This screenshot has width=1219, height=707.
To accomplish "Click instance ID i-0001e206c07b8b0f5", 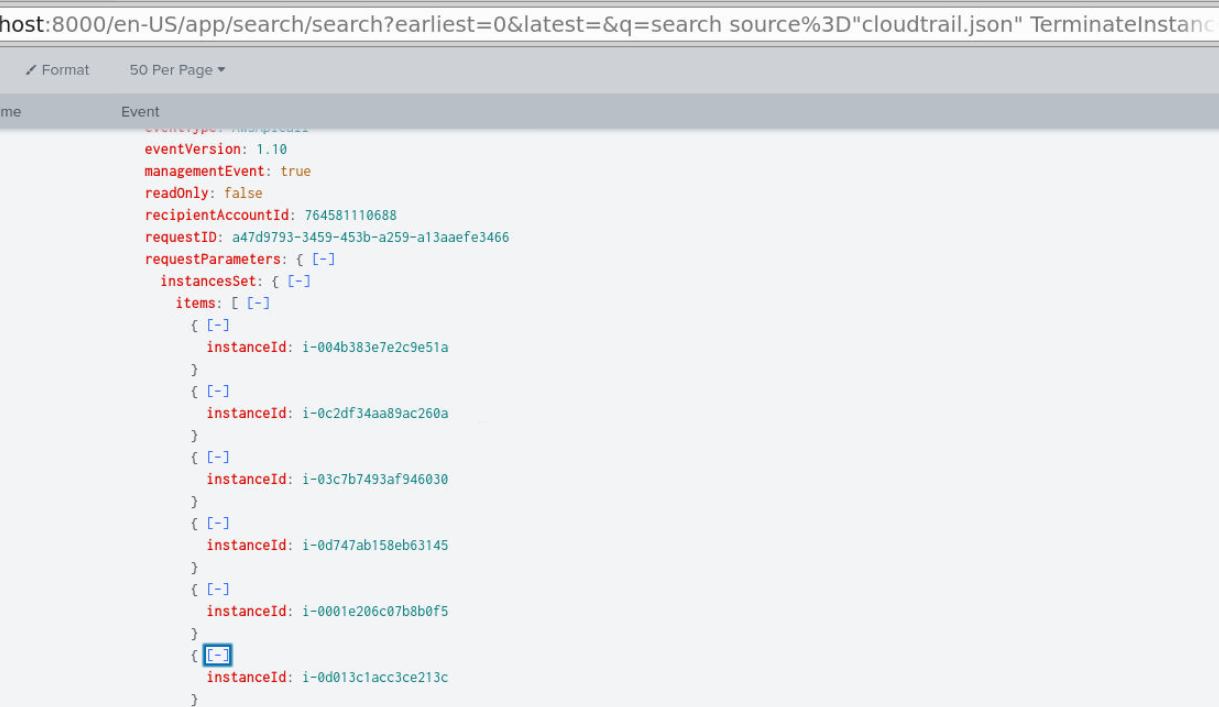I will click(375, 611).
